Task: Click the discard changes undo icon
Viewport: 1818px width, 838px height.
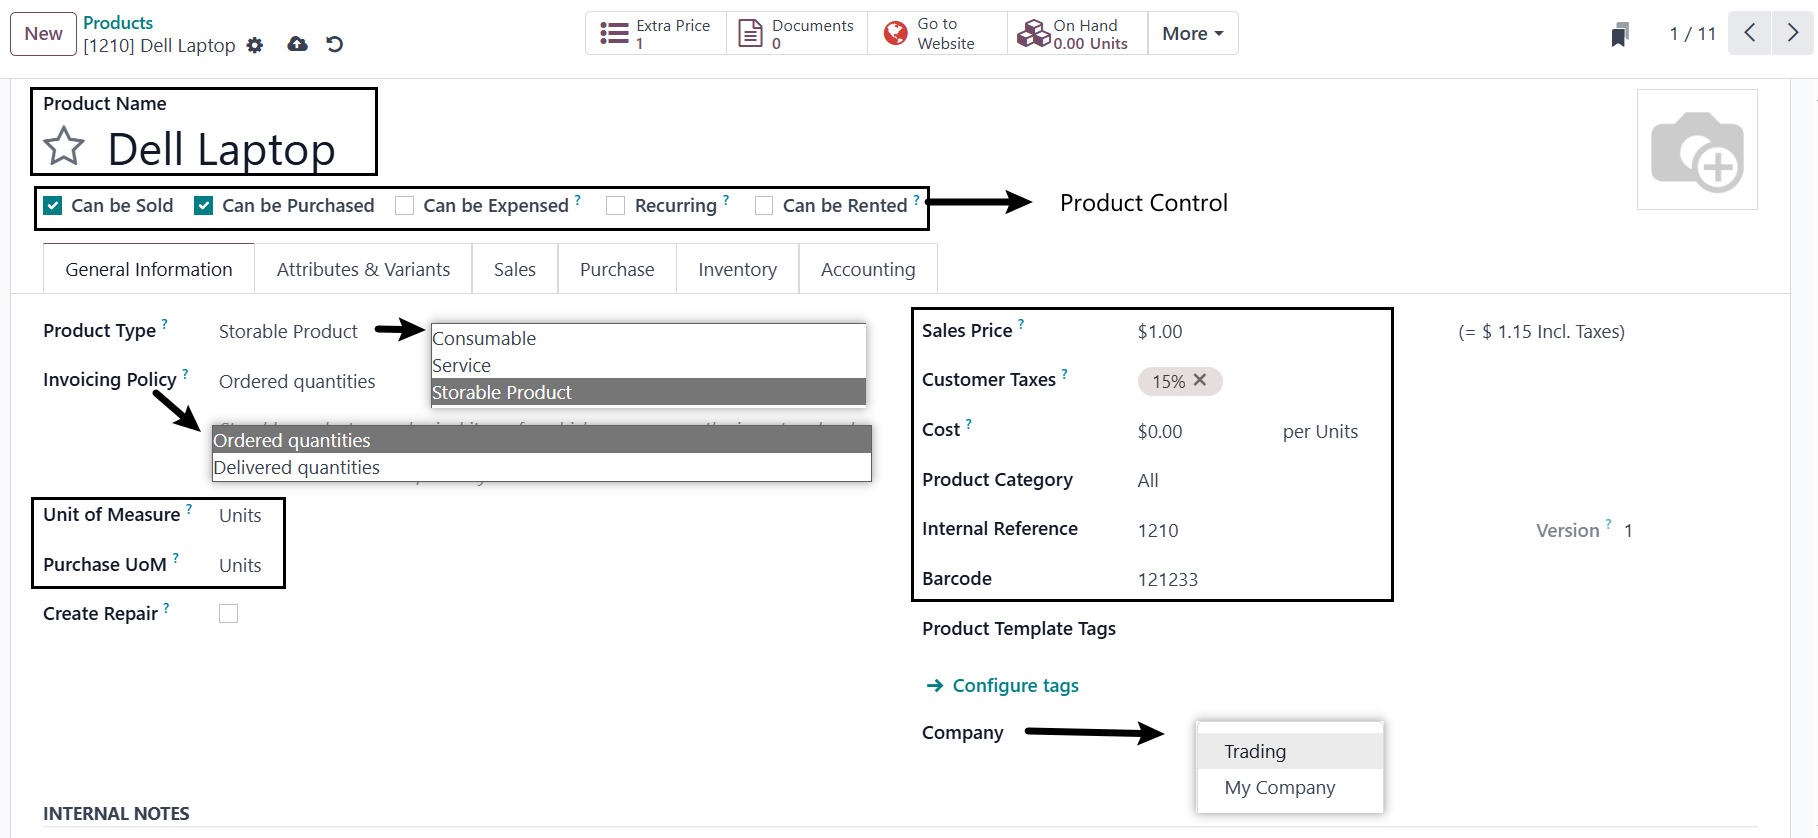Action: tap(335, 44)
